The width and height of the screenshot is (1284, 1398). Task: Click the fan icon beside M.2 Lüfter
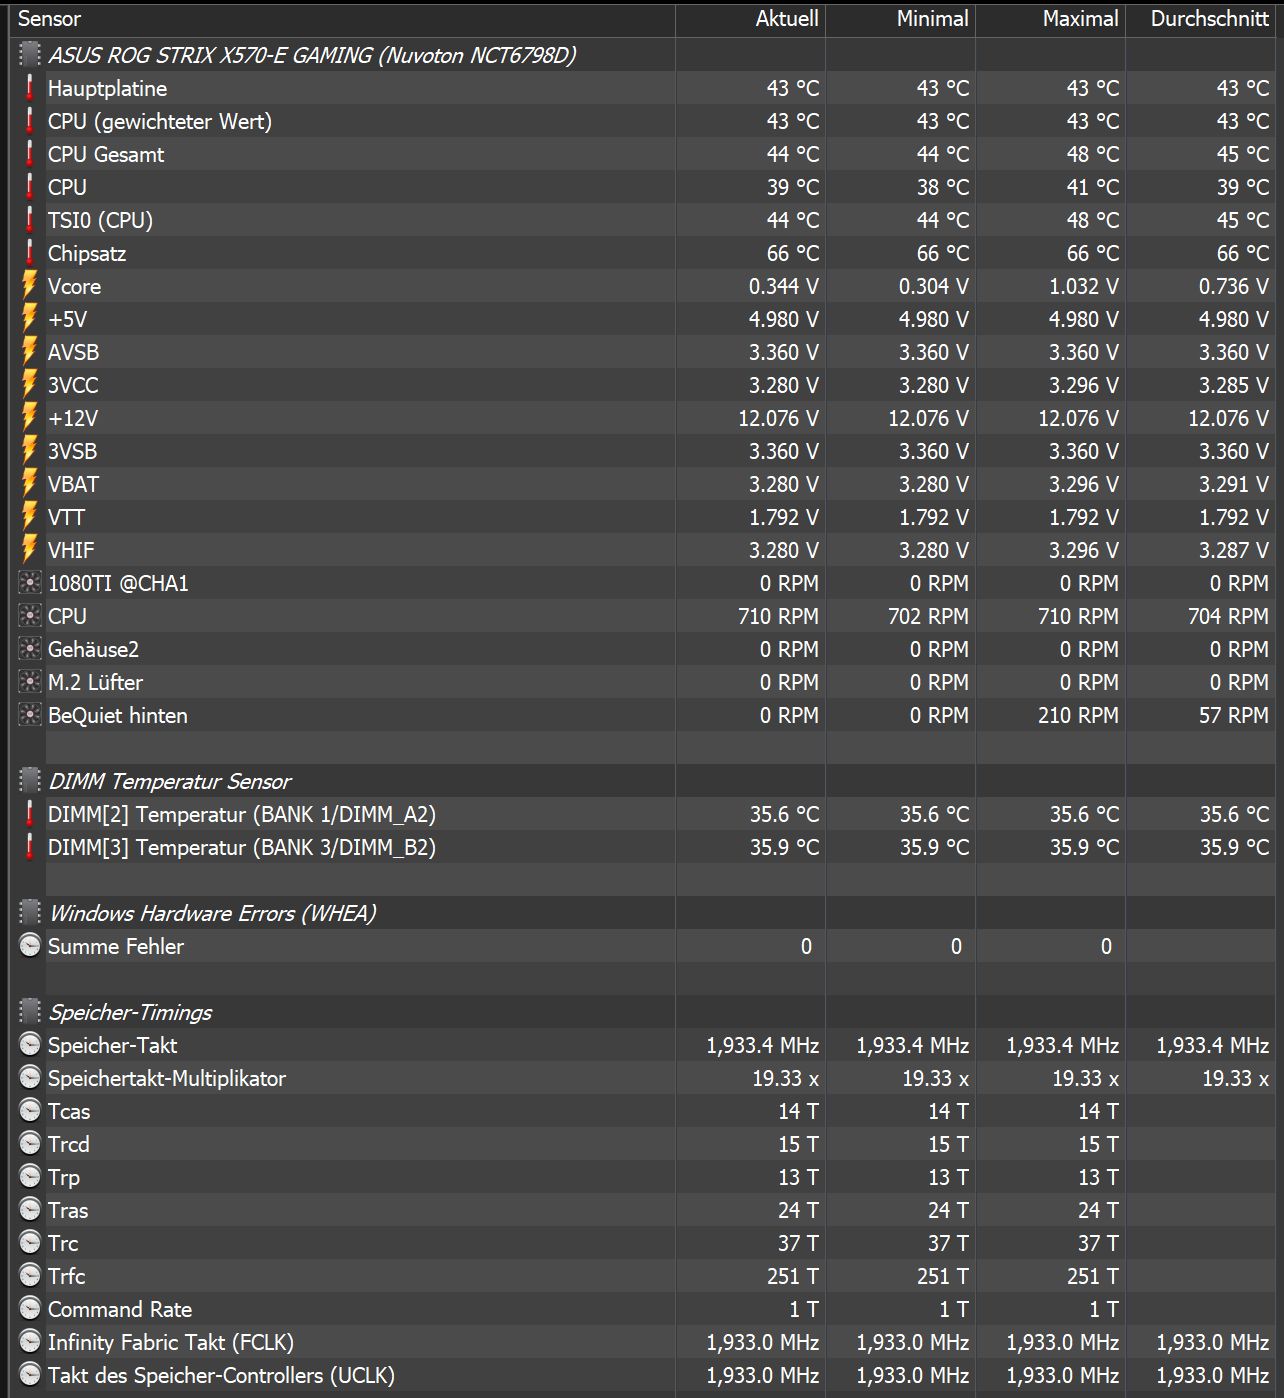click(x=30, y=682)
